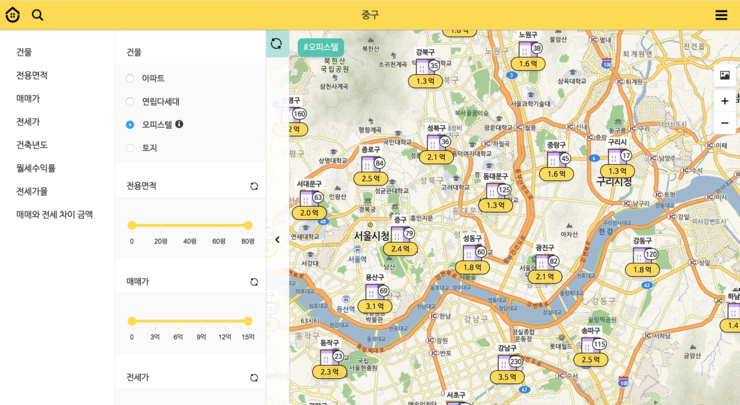740x405 pixels.
Task: Open the search magnifier icon
Action: pos(37,15)
